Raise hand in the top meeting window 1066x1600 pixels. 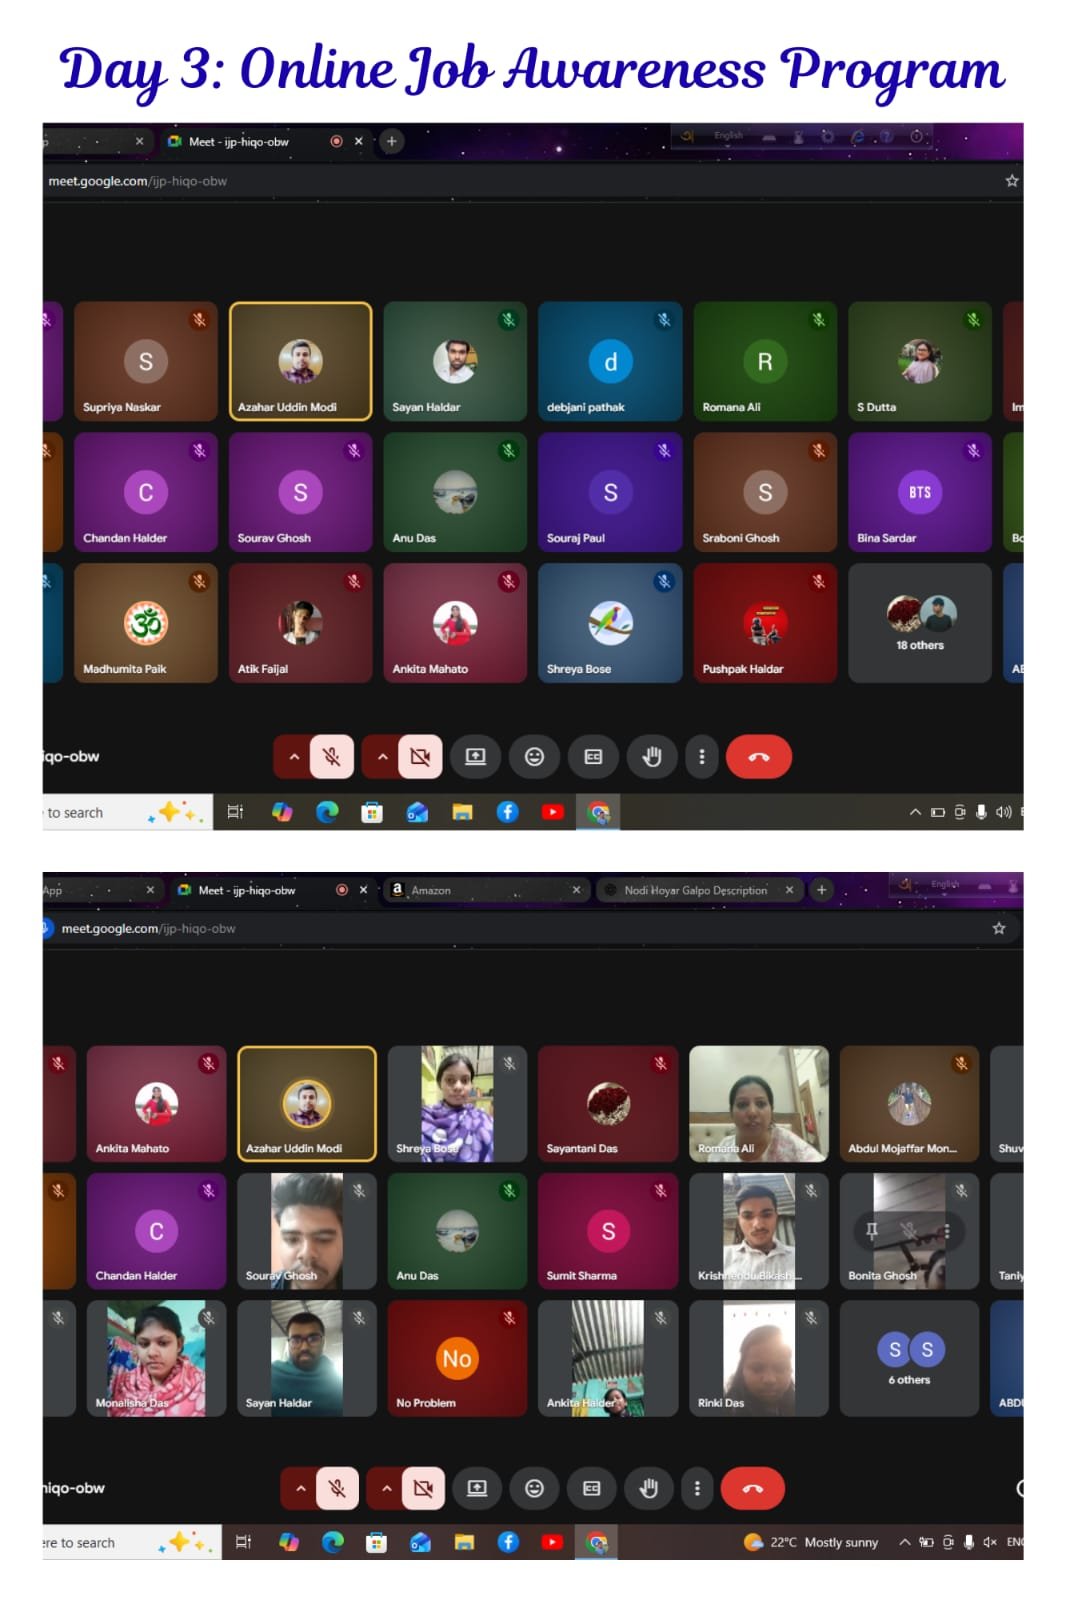[651, 757]
